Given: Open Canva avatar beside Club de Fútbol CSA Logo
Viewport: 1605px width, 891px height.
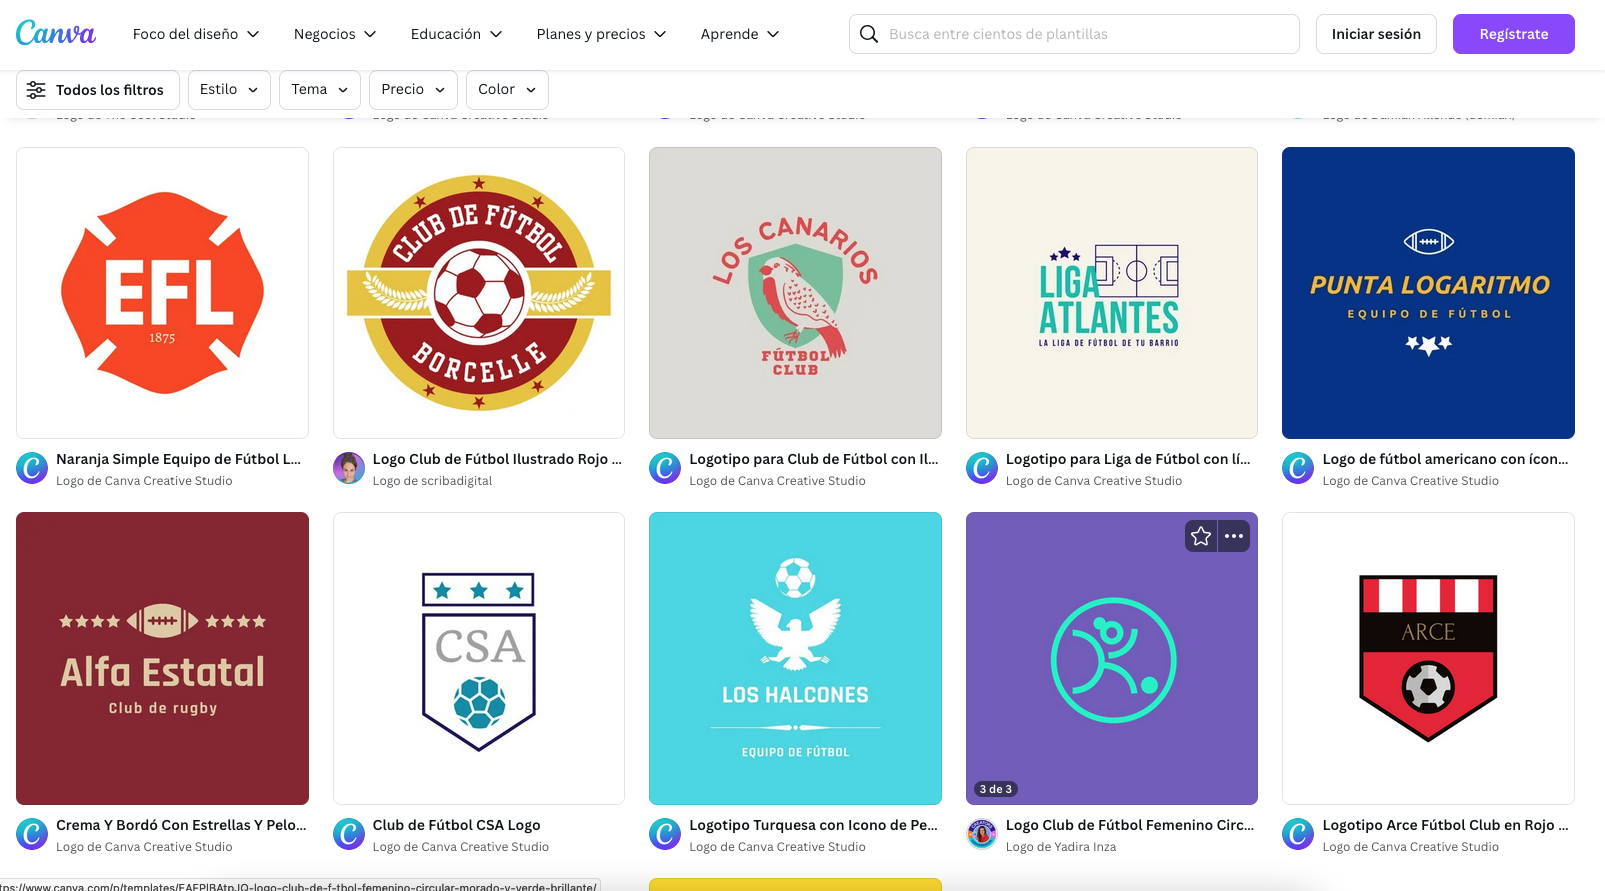Looking at the screenshot, I should click(x=349, y=834).
